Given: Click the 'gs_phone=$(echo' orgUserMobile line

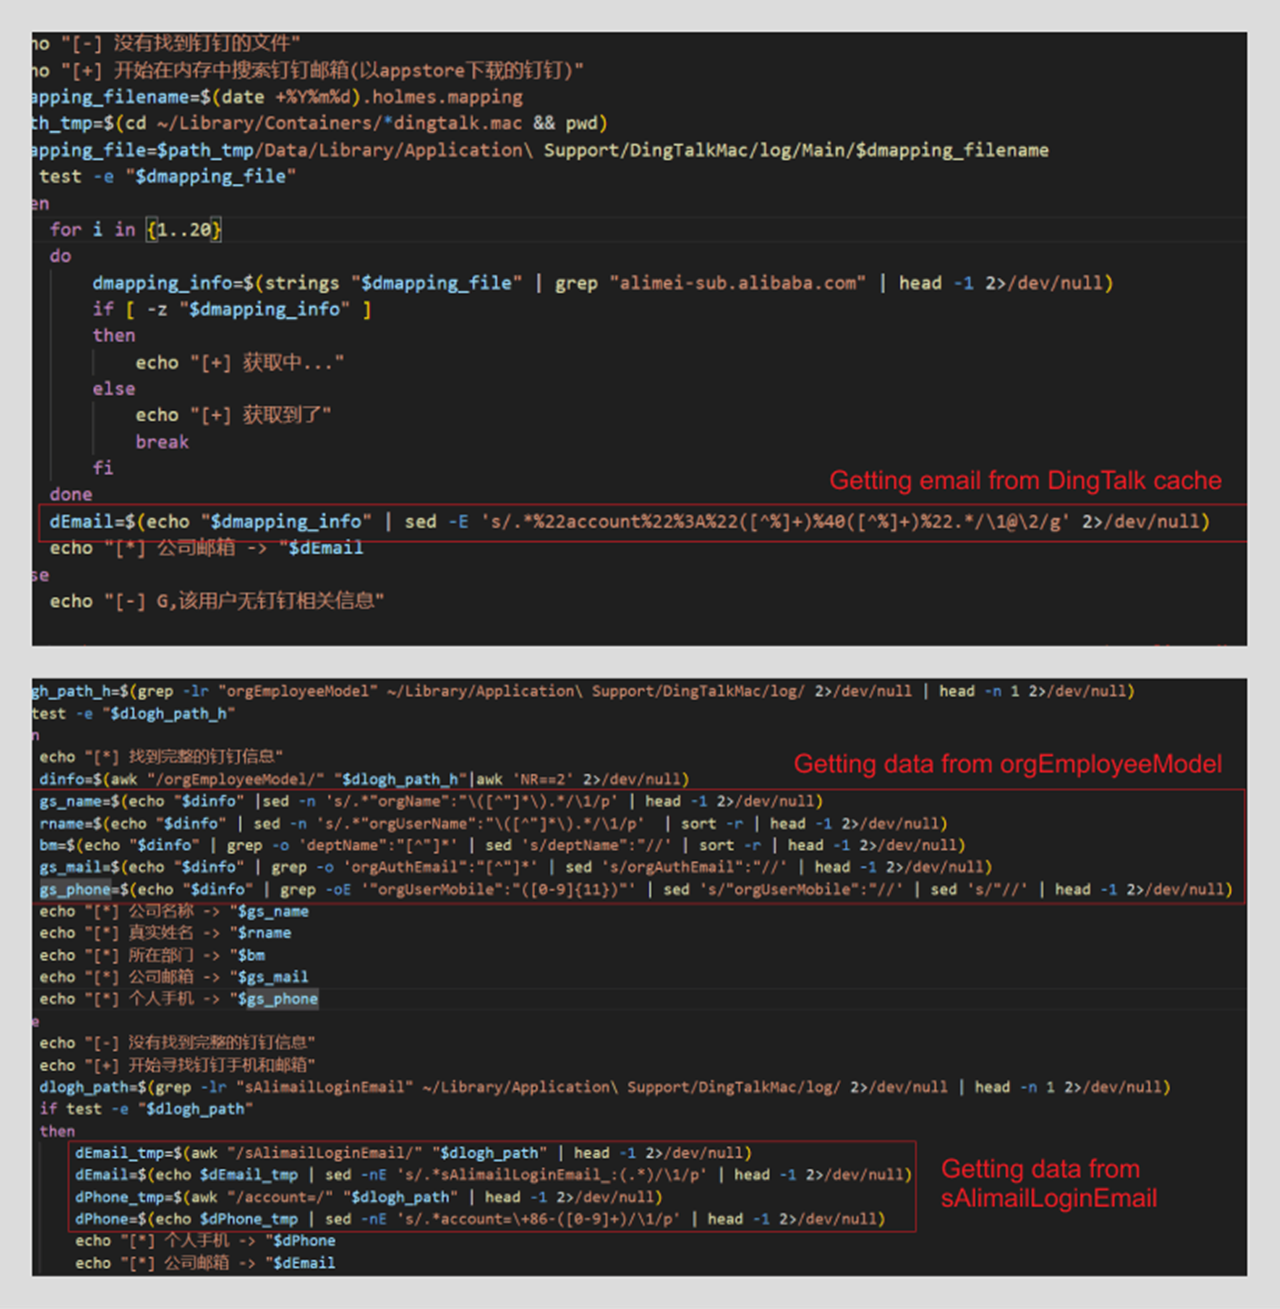Looking at the screenshot, I should [x=636, y=890].
